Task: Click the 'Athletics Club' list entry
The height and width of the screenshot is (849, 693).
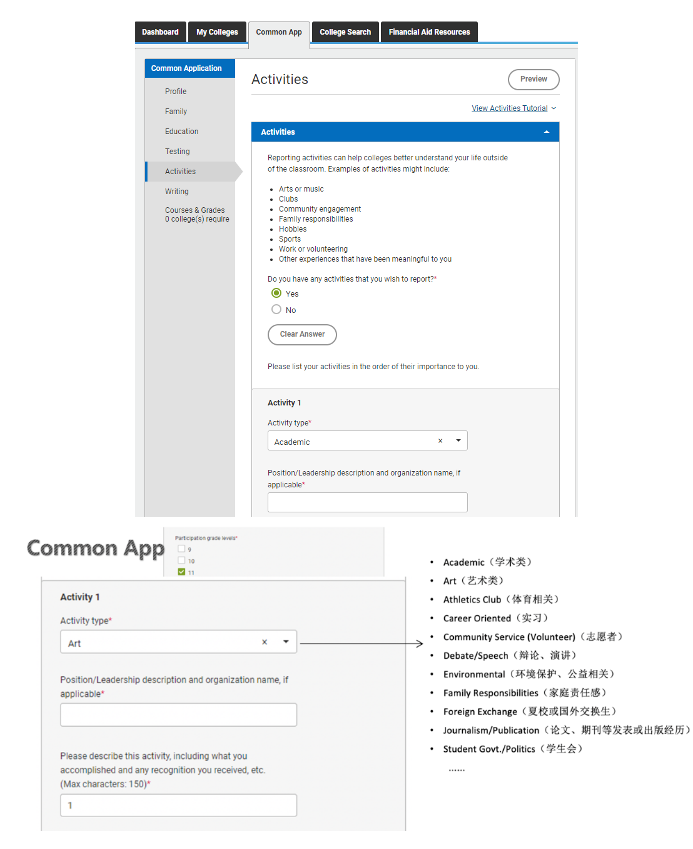Action: (x=501, y=599)
